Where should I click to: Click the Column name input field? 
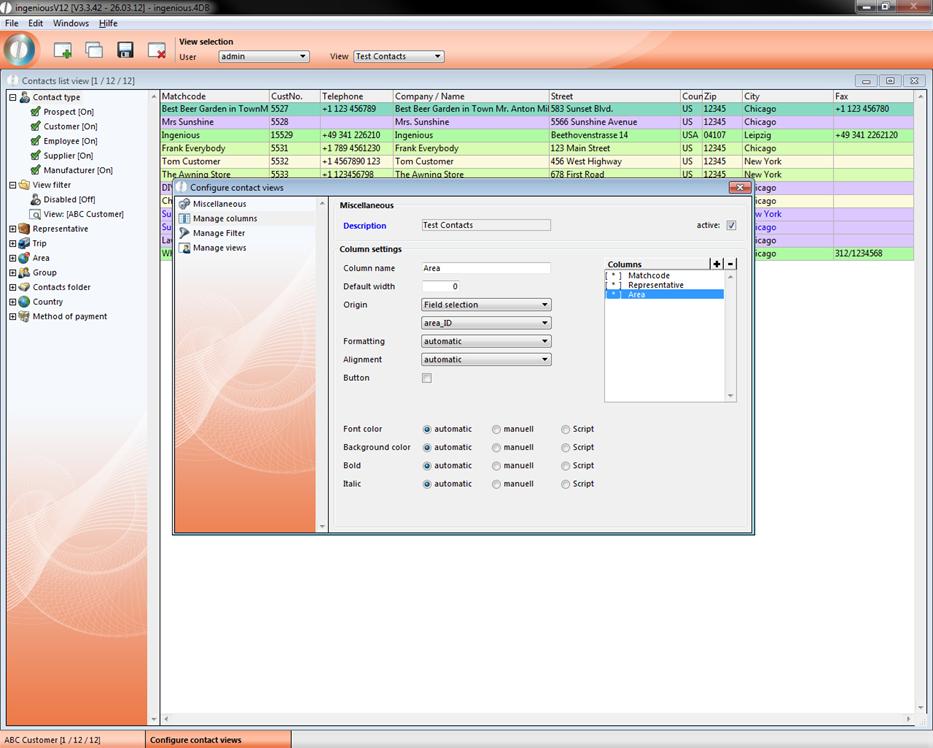pyautogui.click(x=486, y=268)
